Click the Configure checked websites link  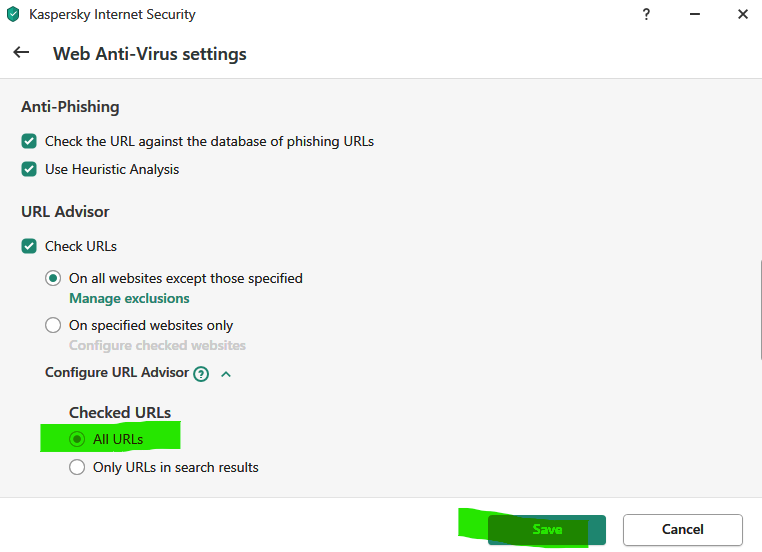(157, 345)
